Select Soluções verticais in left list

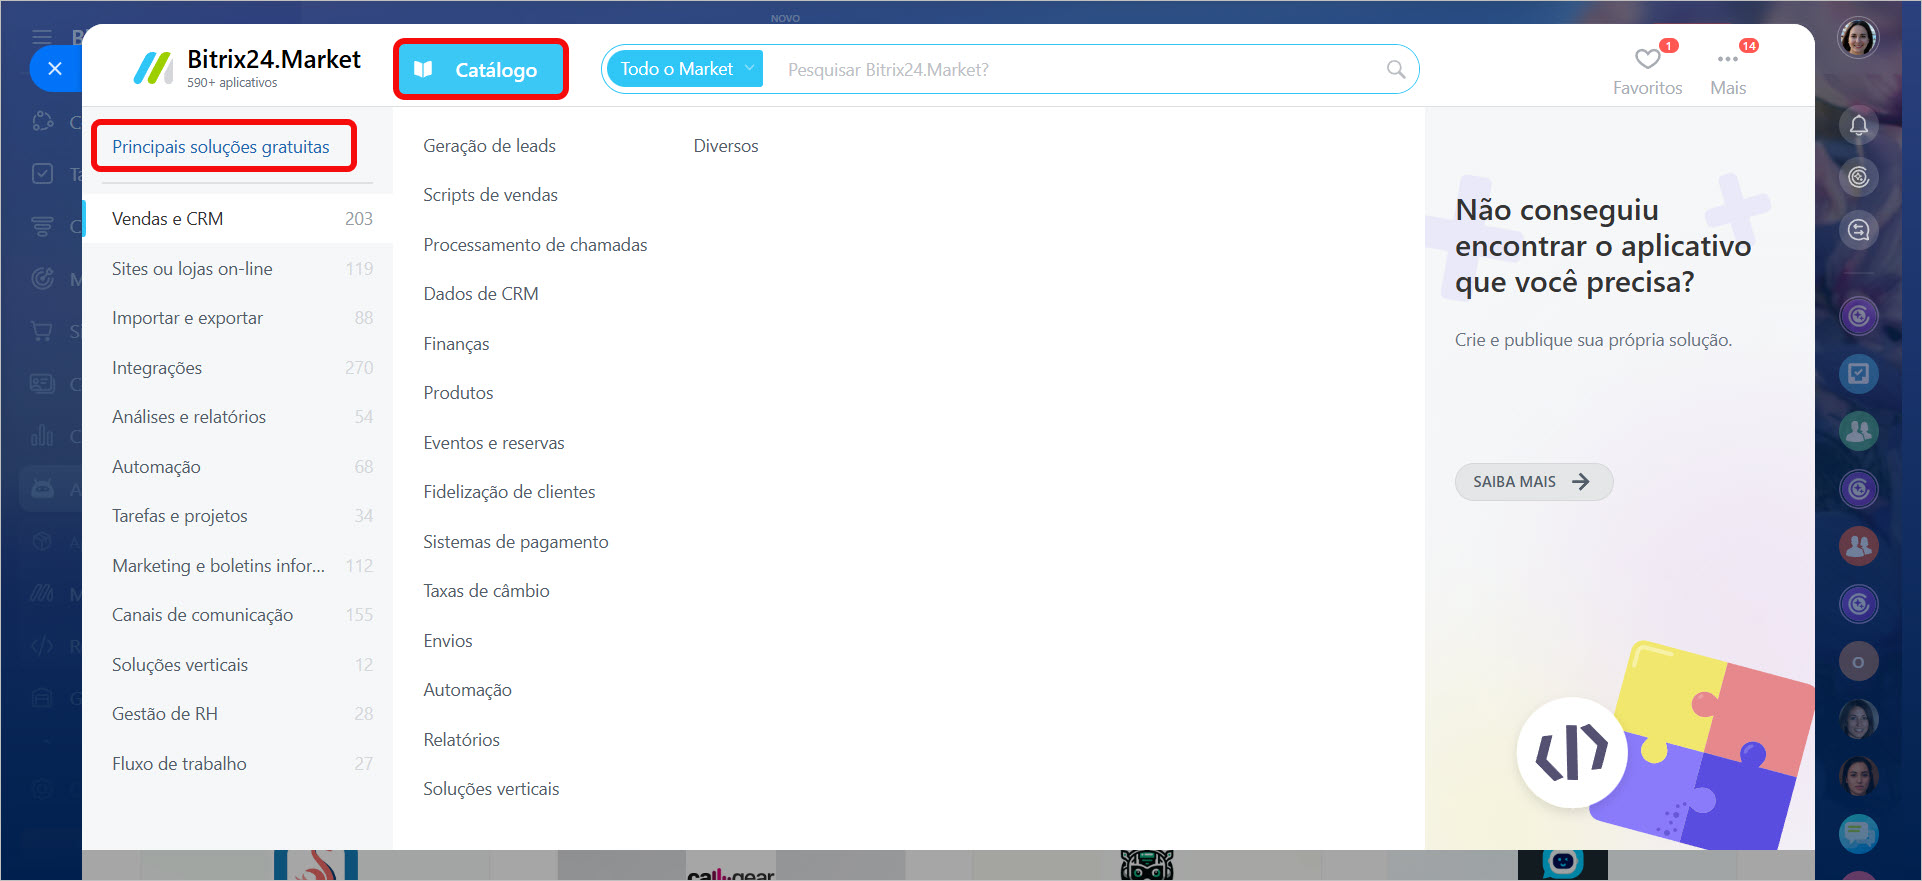238,665
